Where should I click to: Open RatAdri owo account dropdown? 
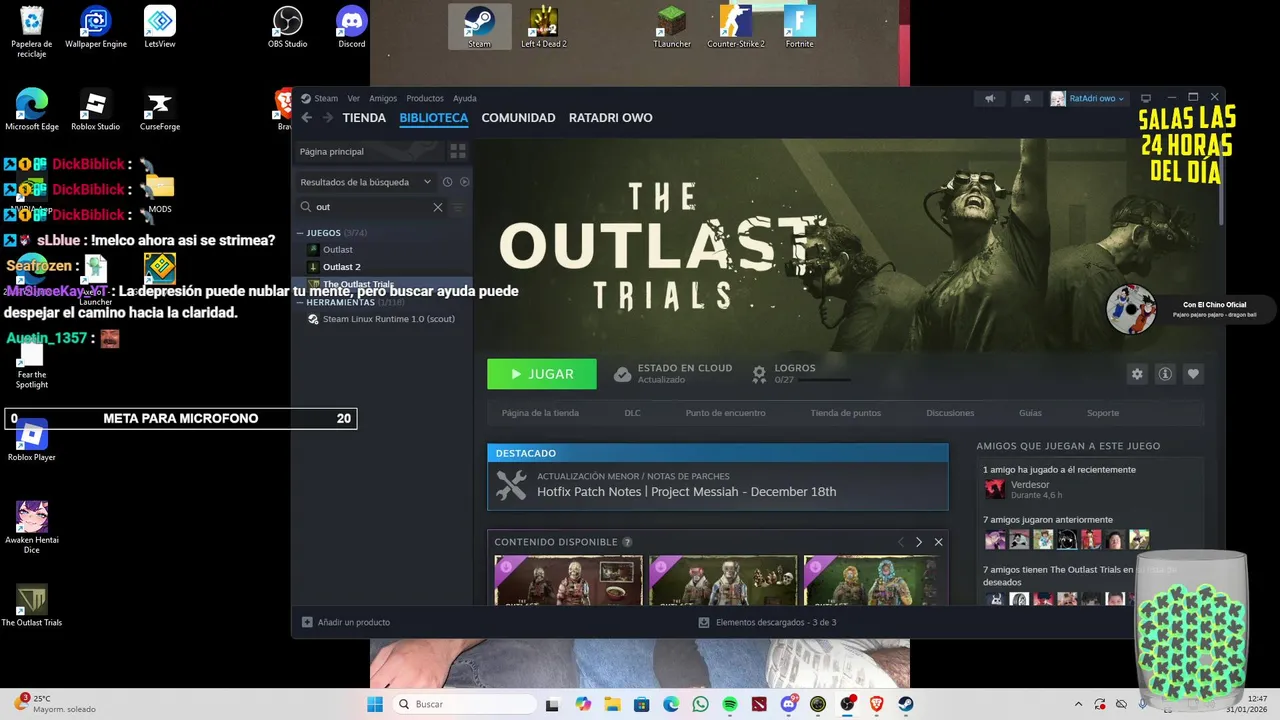[1088, 98]
